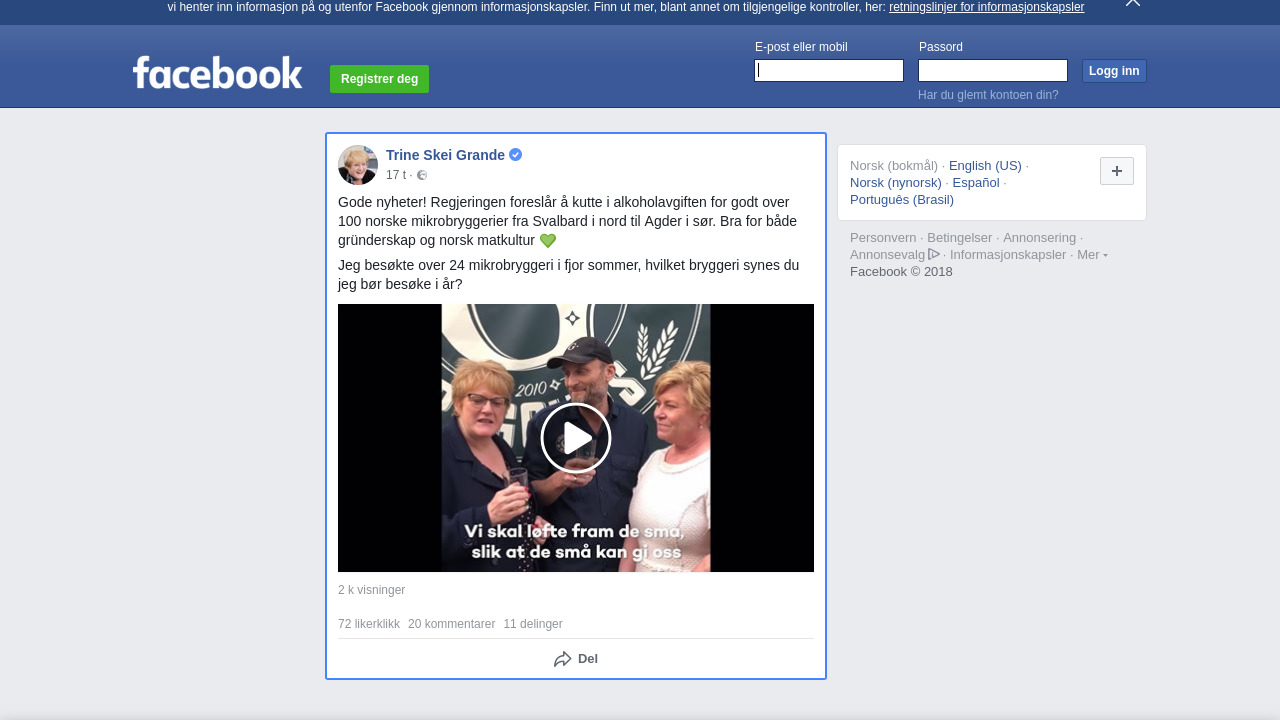Open Trine Skei Grande profile name link
Screen dimensions: 1280x720
pos(445,155)
